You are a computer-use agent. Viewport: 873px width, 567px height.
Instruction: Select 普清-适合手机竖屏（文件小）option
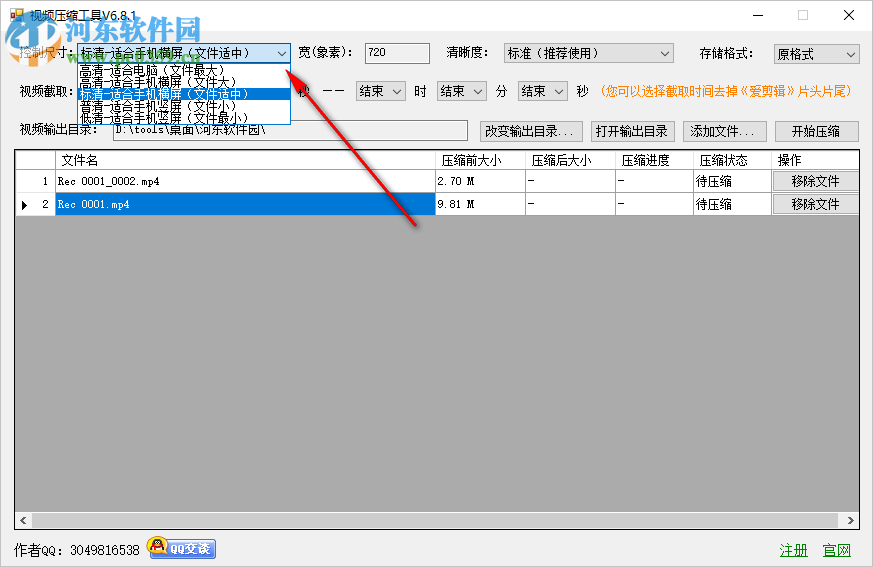pyautogui.click(x=184, y=106)
